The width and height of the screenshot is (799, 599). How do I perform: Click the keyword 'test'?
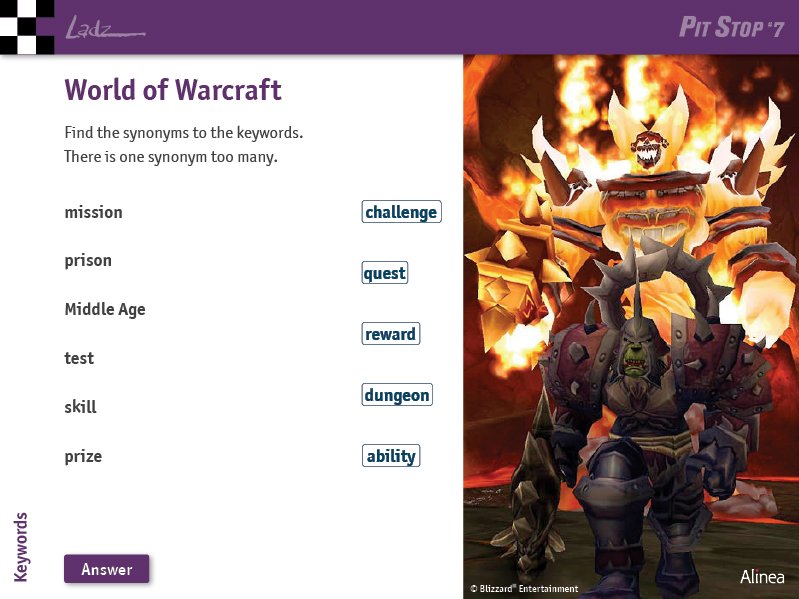pyautogui.click(x=79, y=358)
